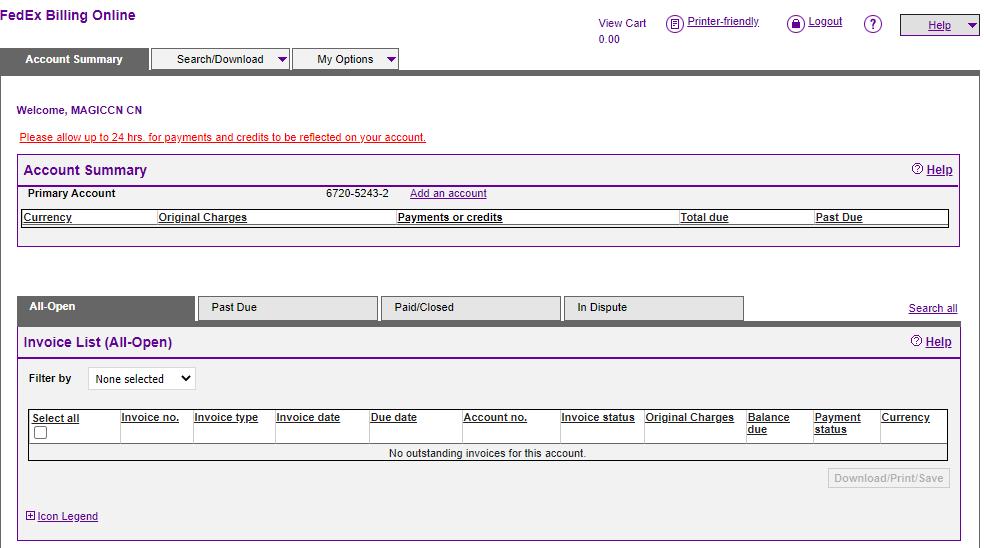Click 'No outstanding invoices for this account.' text
984x548 pixels.
point(488,453)
